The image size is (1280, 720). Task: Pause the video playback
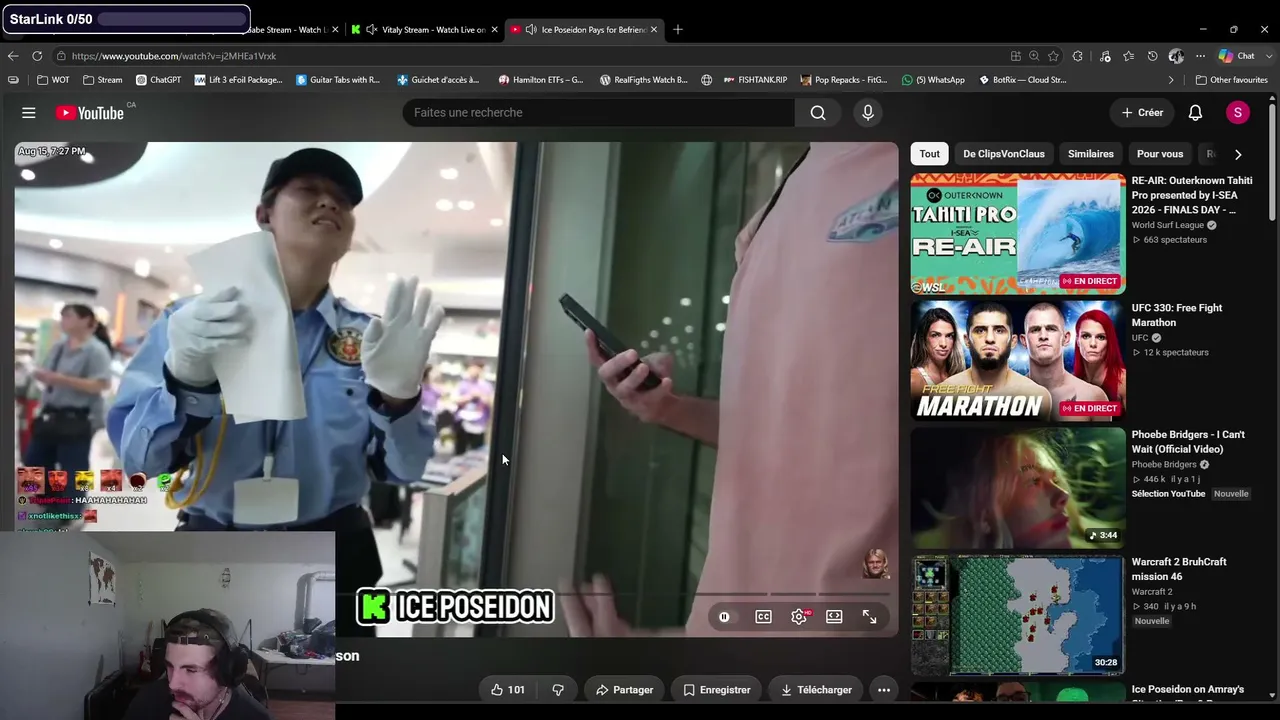pyautogui.click(x=724, y=617)
